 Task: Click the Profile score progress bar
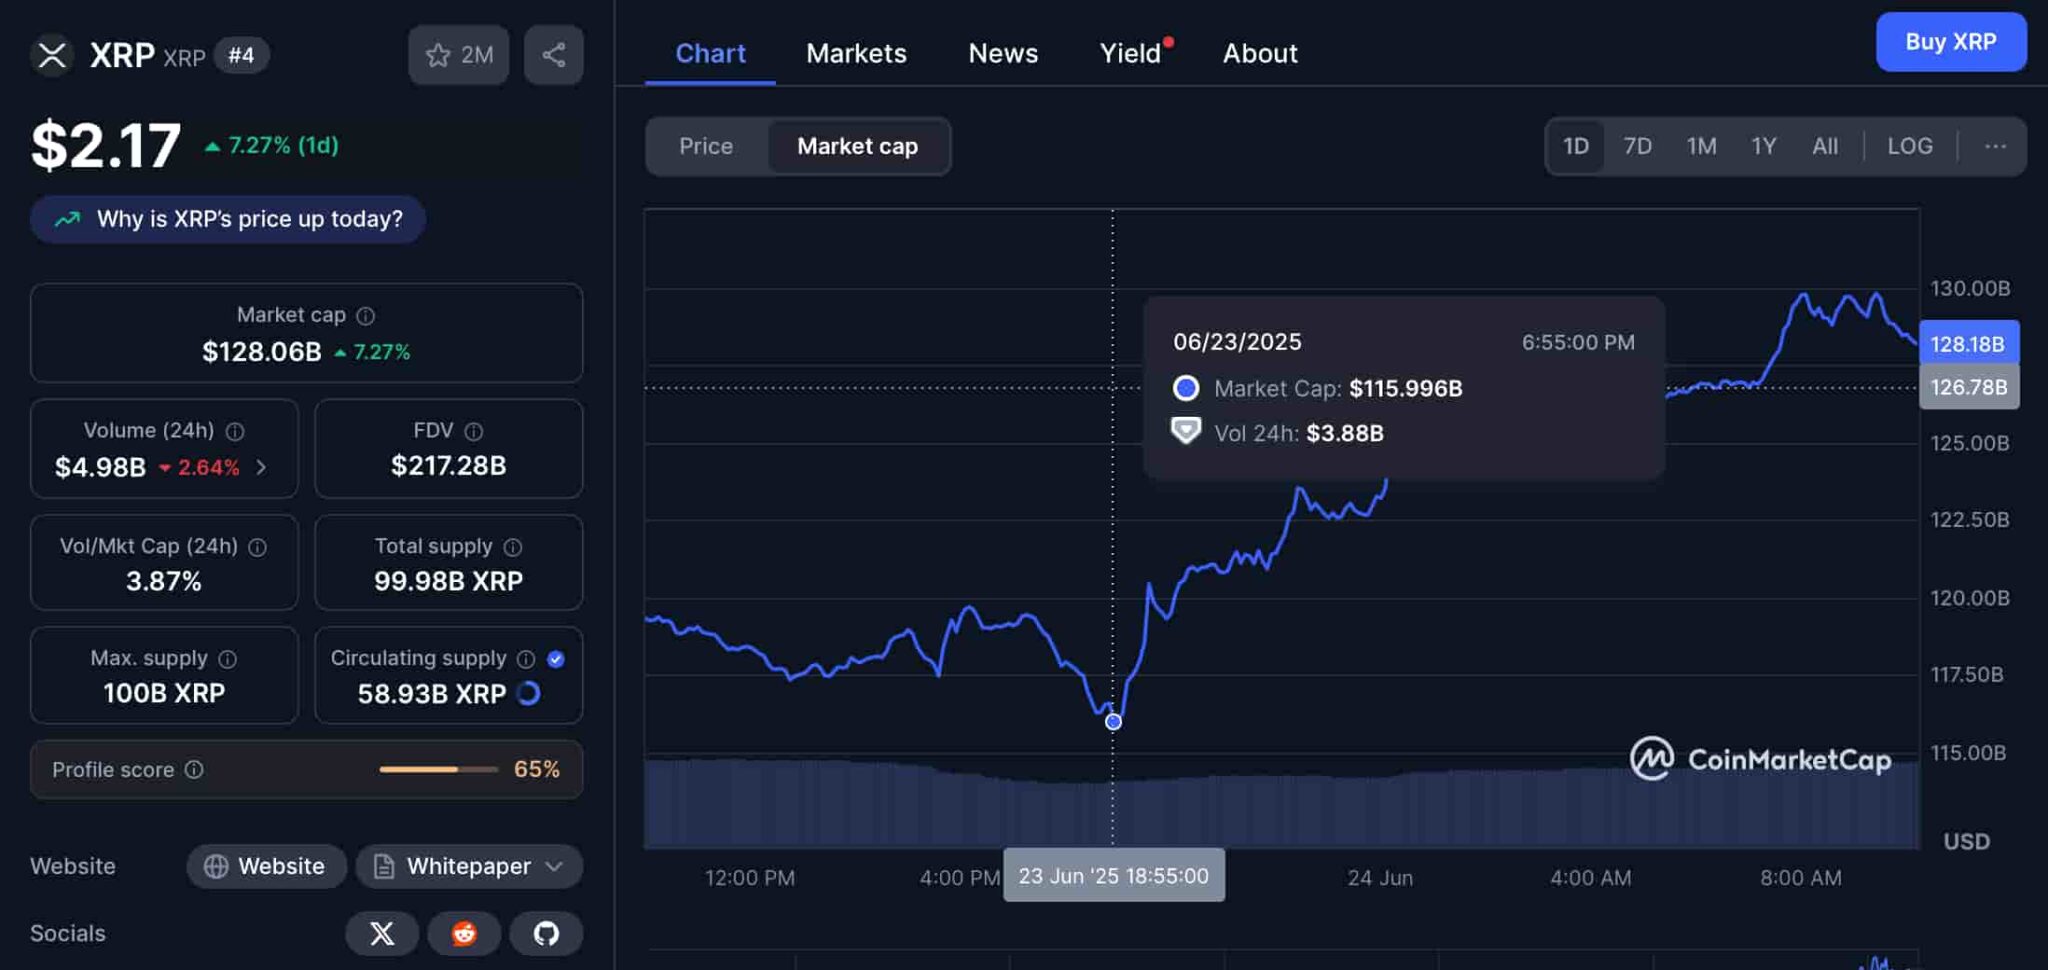tap(438, 769)
